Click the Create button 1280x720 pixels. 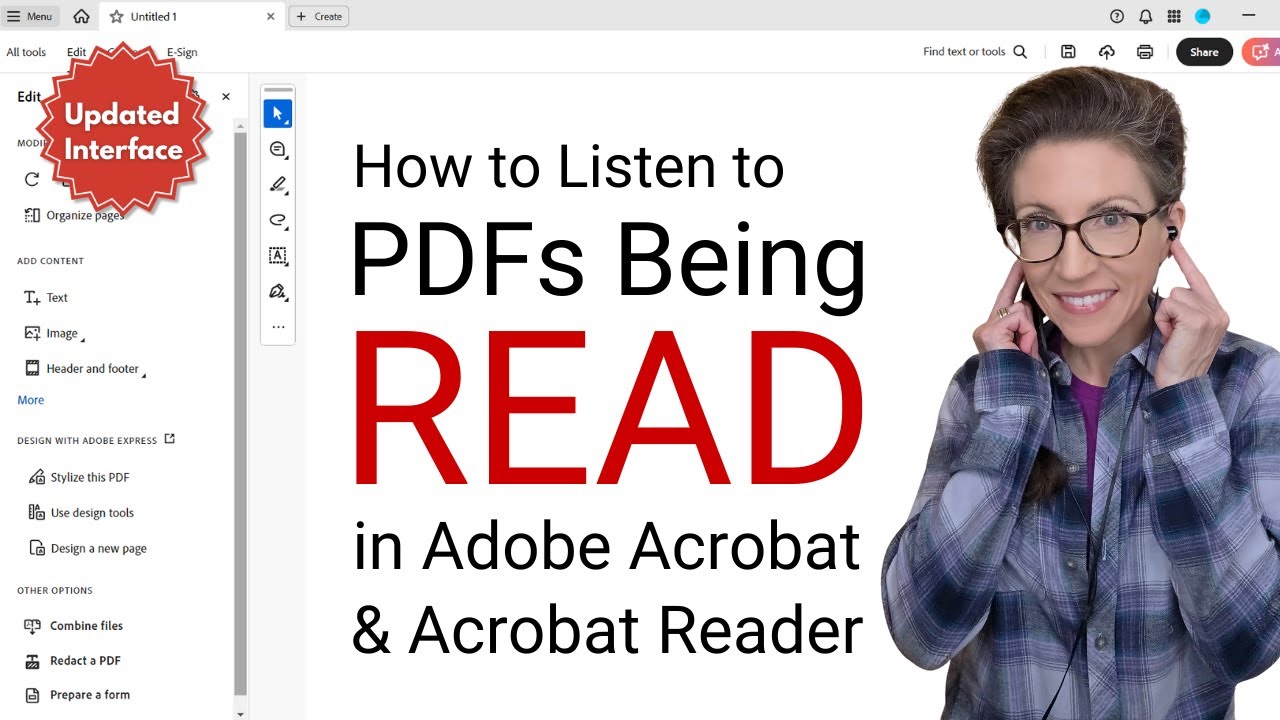319,16
